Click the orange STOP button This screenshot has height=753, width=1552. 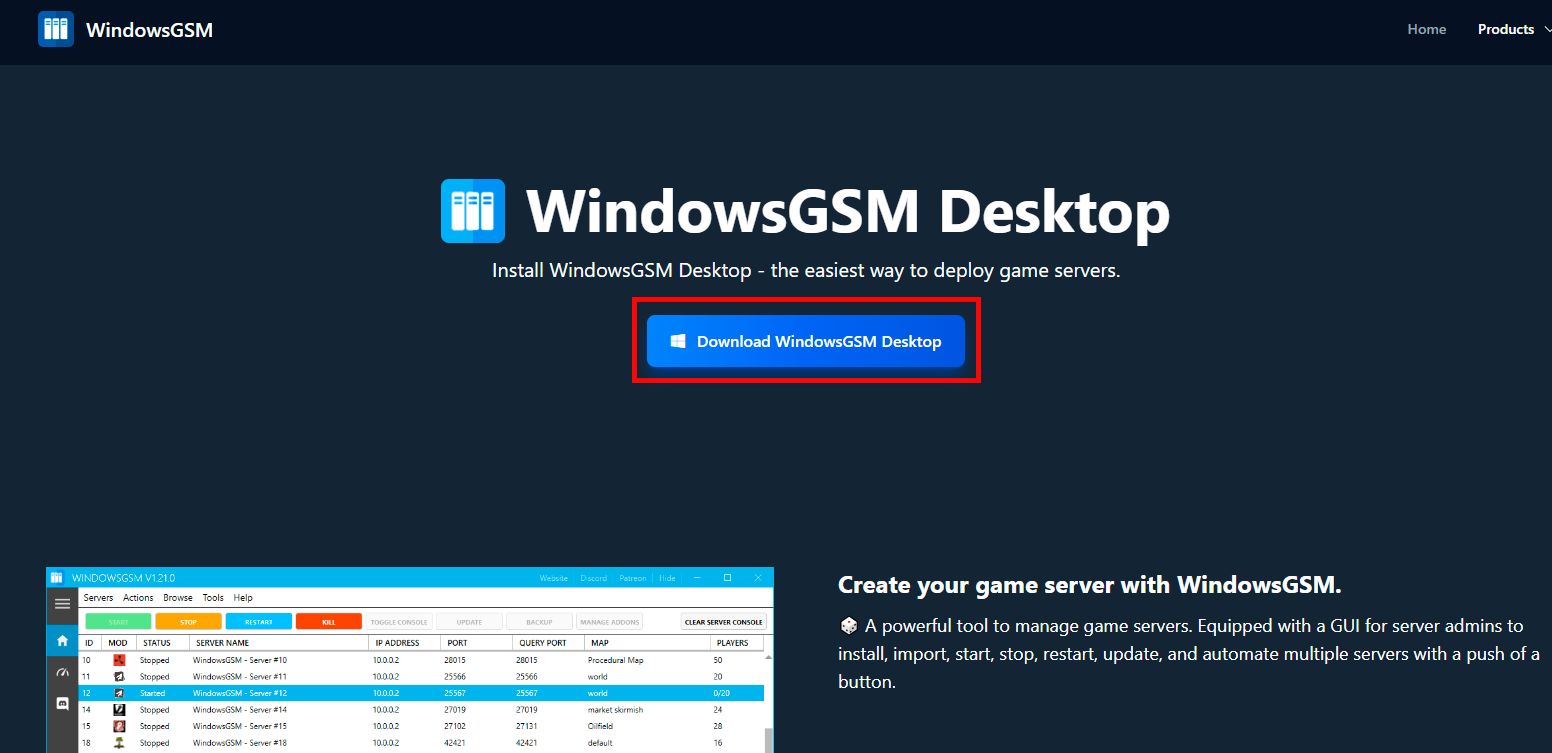[x=188, y=622]
